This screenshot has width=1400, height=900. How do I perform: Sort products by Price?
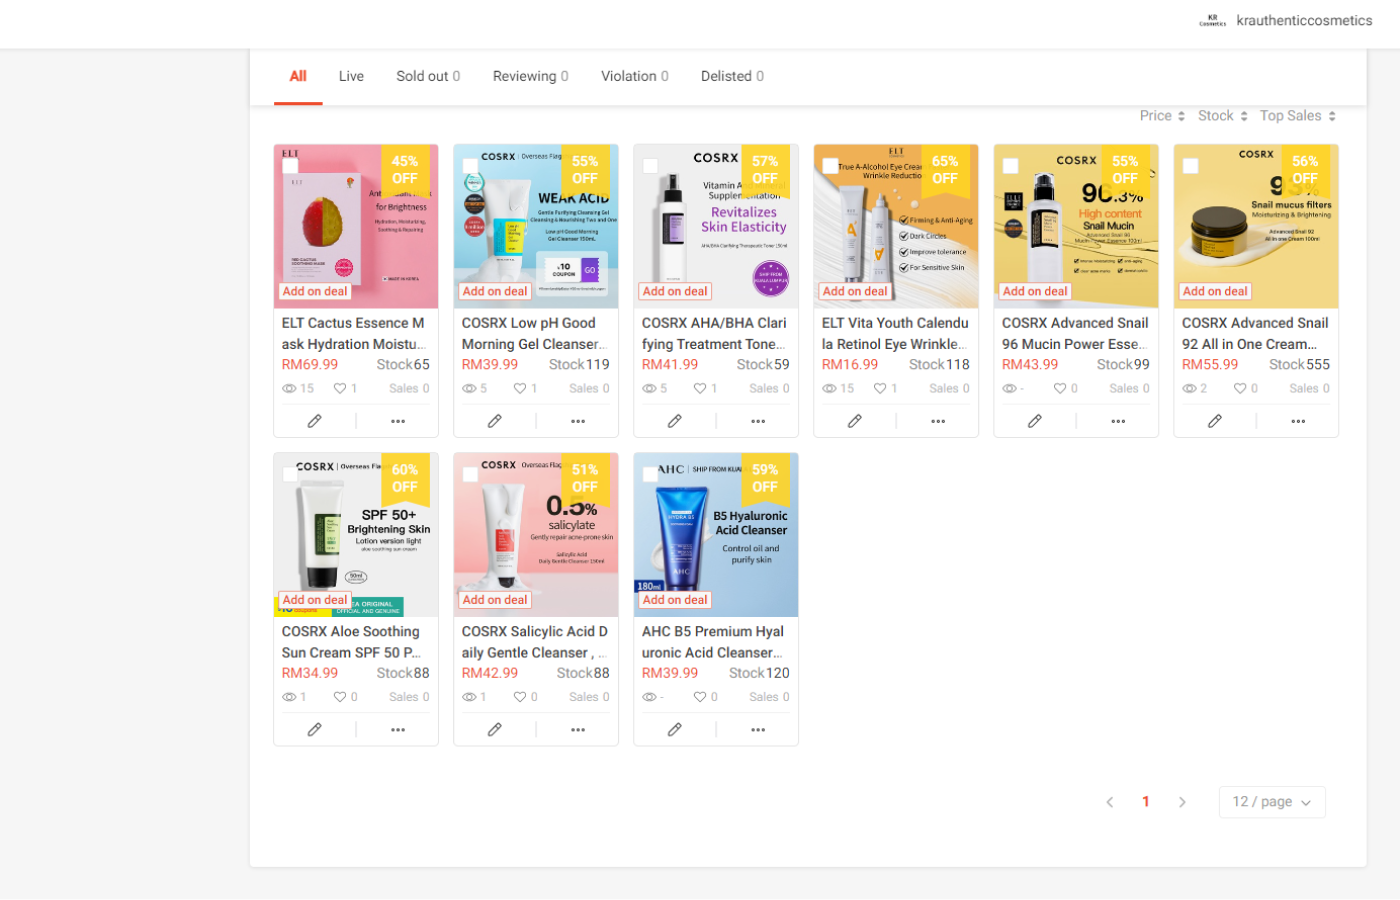1162,116
